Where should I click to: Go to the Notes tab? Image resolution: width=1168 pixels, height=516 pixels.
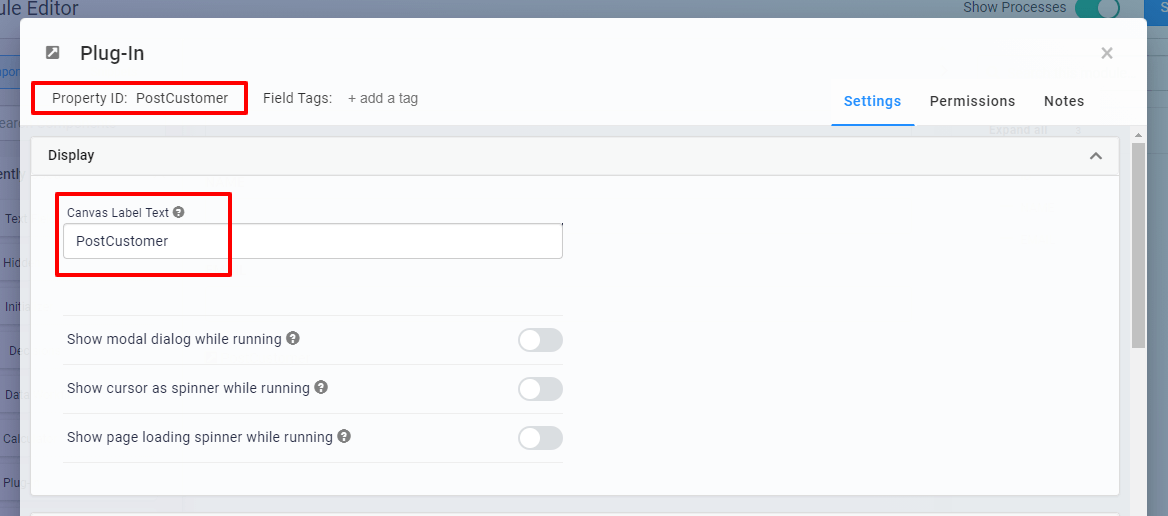1064,101
